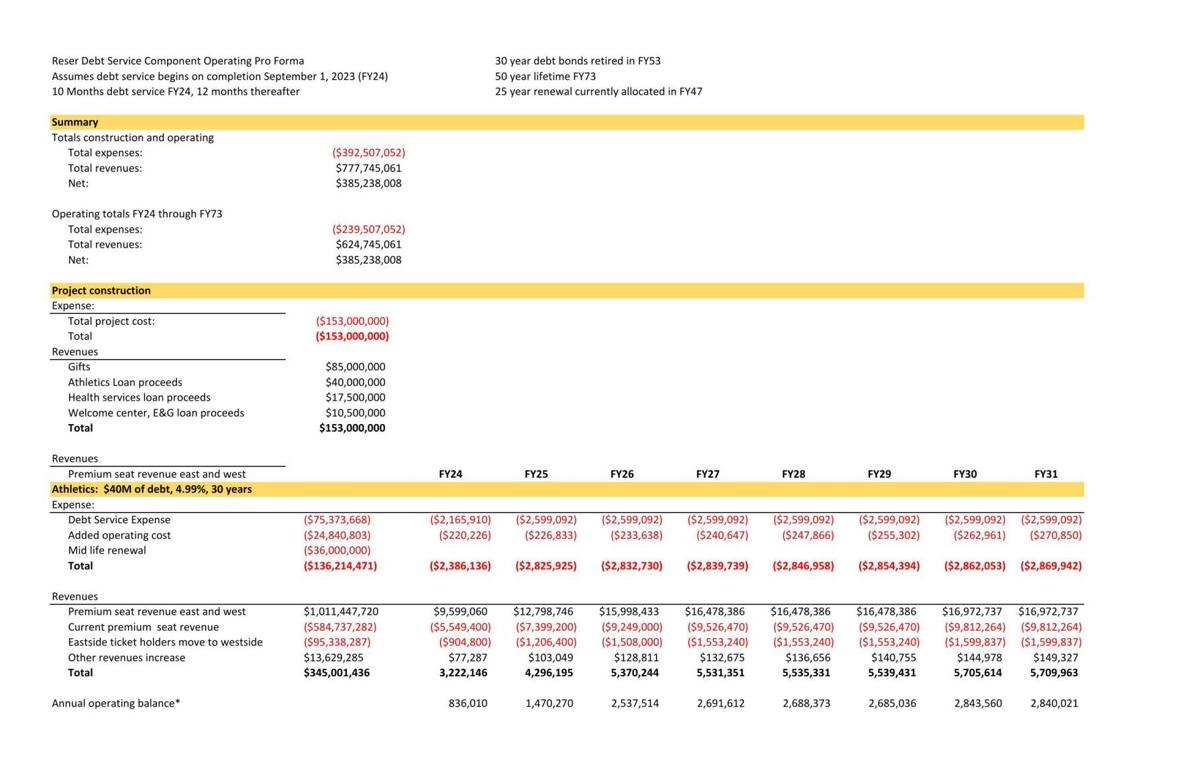Screen dimensions: 1200x777
Task: Click the Debt Service Expense label
Action: click(122, 519)
